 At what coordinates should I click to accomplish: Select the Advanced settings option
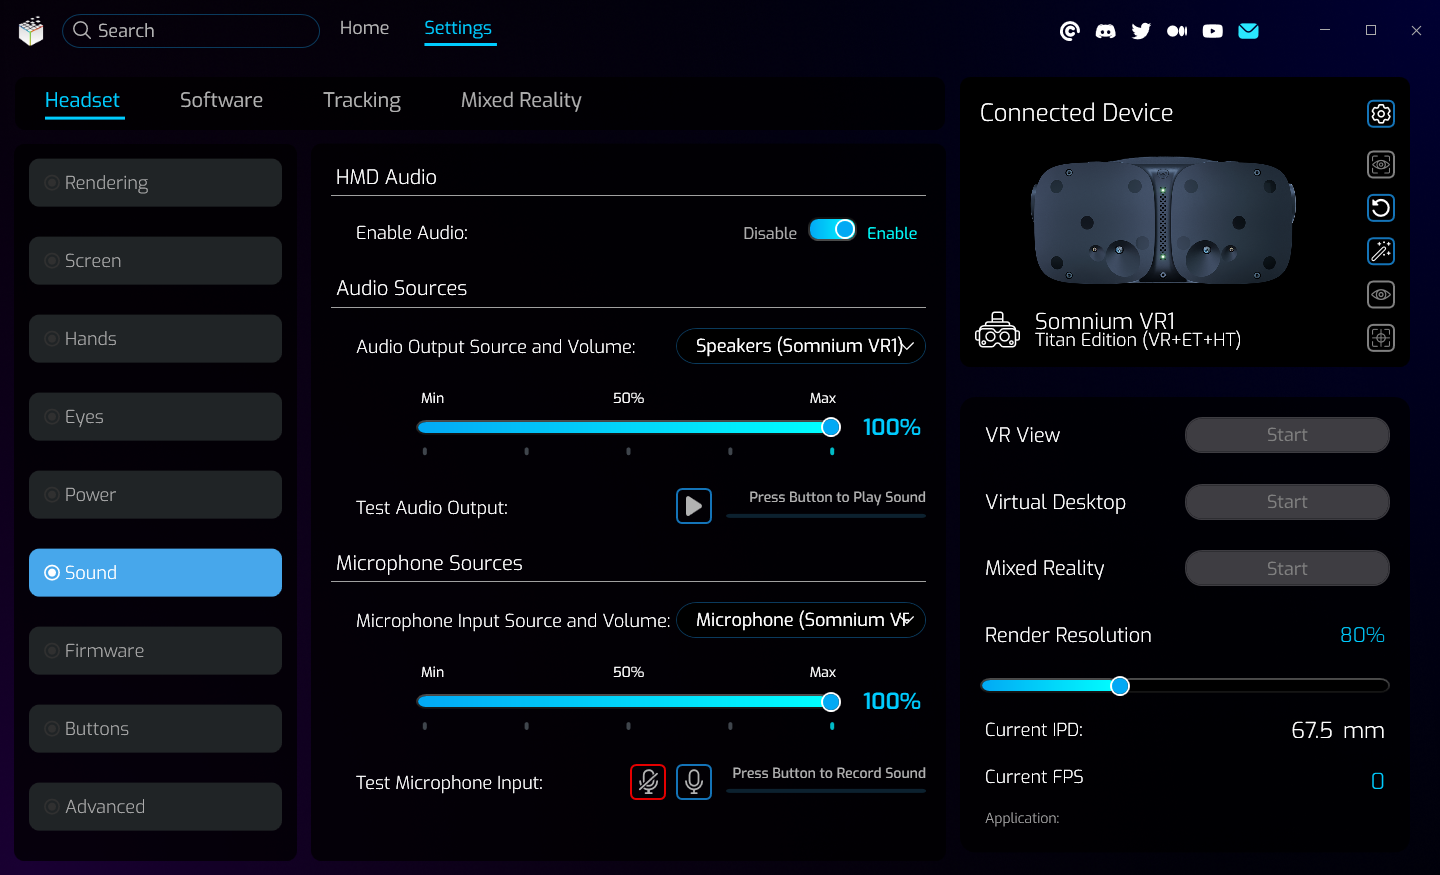pyautogui.click(x=155, y=807)
